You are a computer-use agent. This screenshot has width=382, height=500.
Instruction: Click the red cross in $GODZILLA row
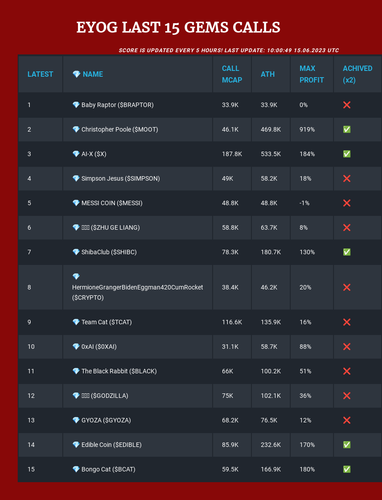pyautogui.click(x=347, y=396)
